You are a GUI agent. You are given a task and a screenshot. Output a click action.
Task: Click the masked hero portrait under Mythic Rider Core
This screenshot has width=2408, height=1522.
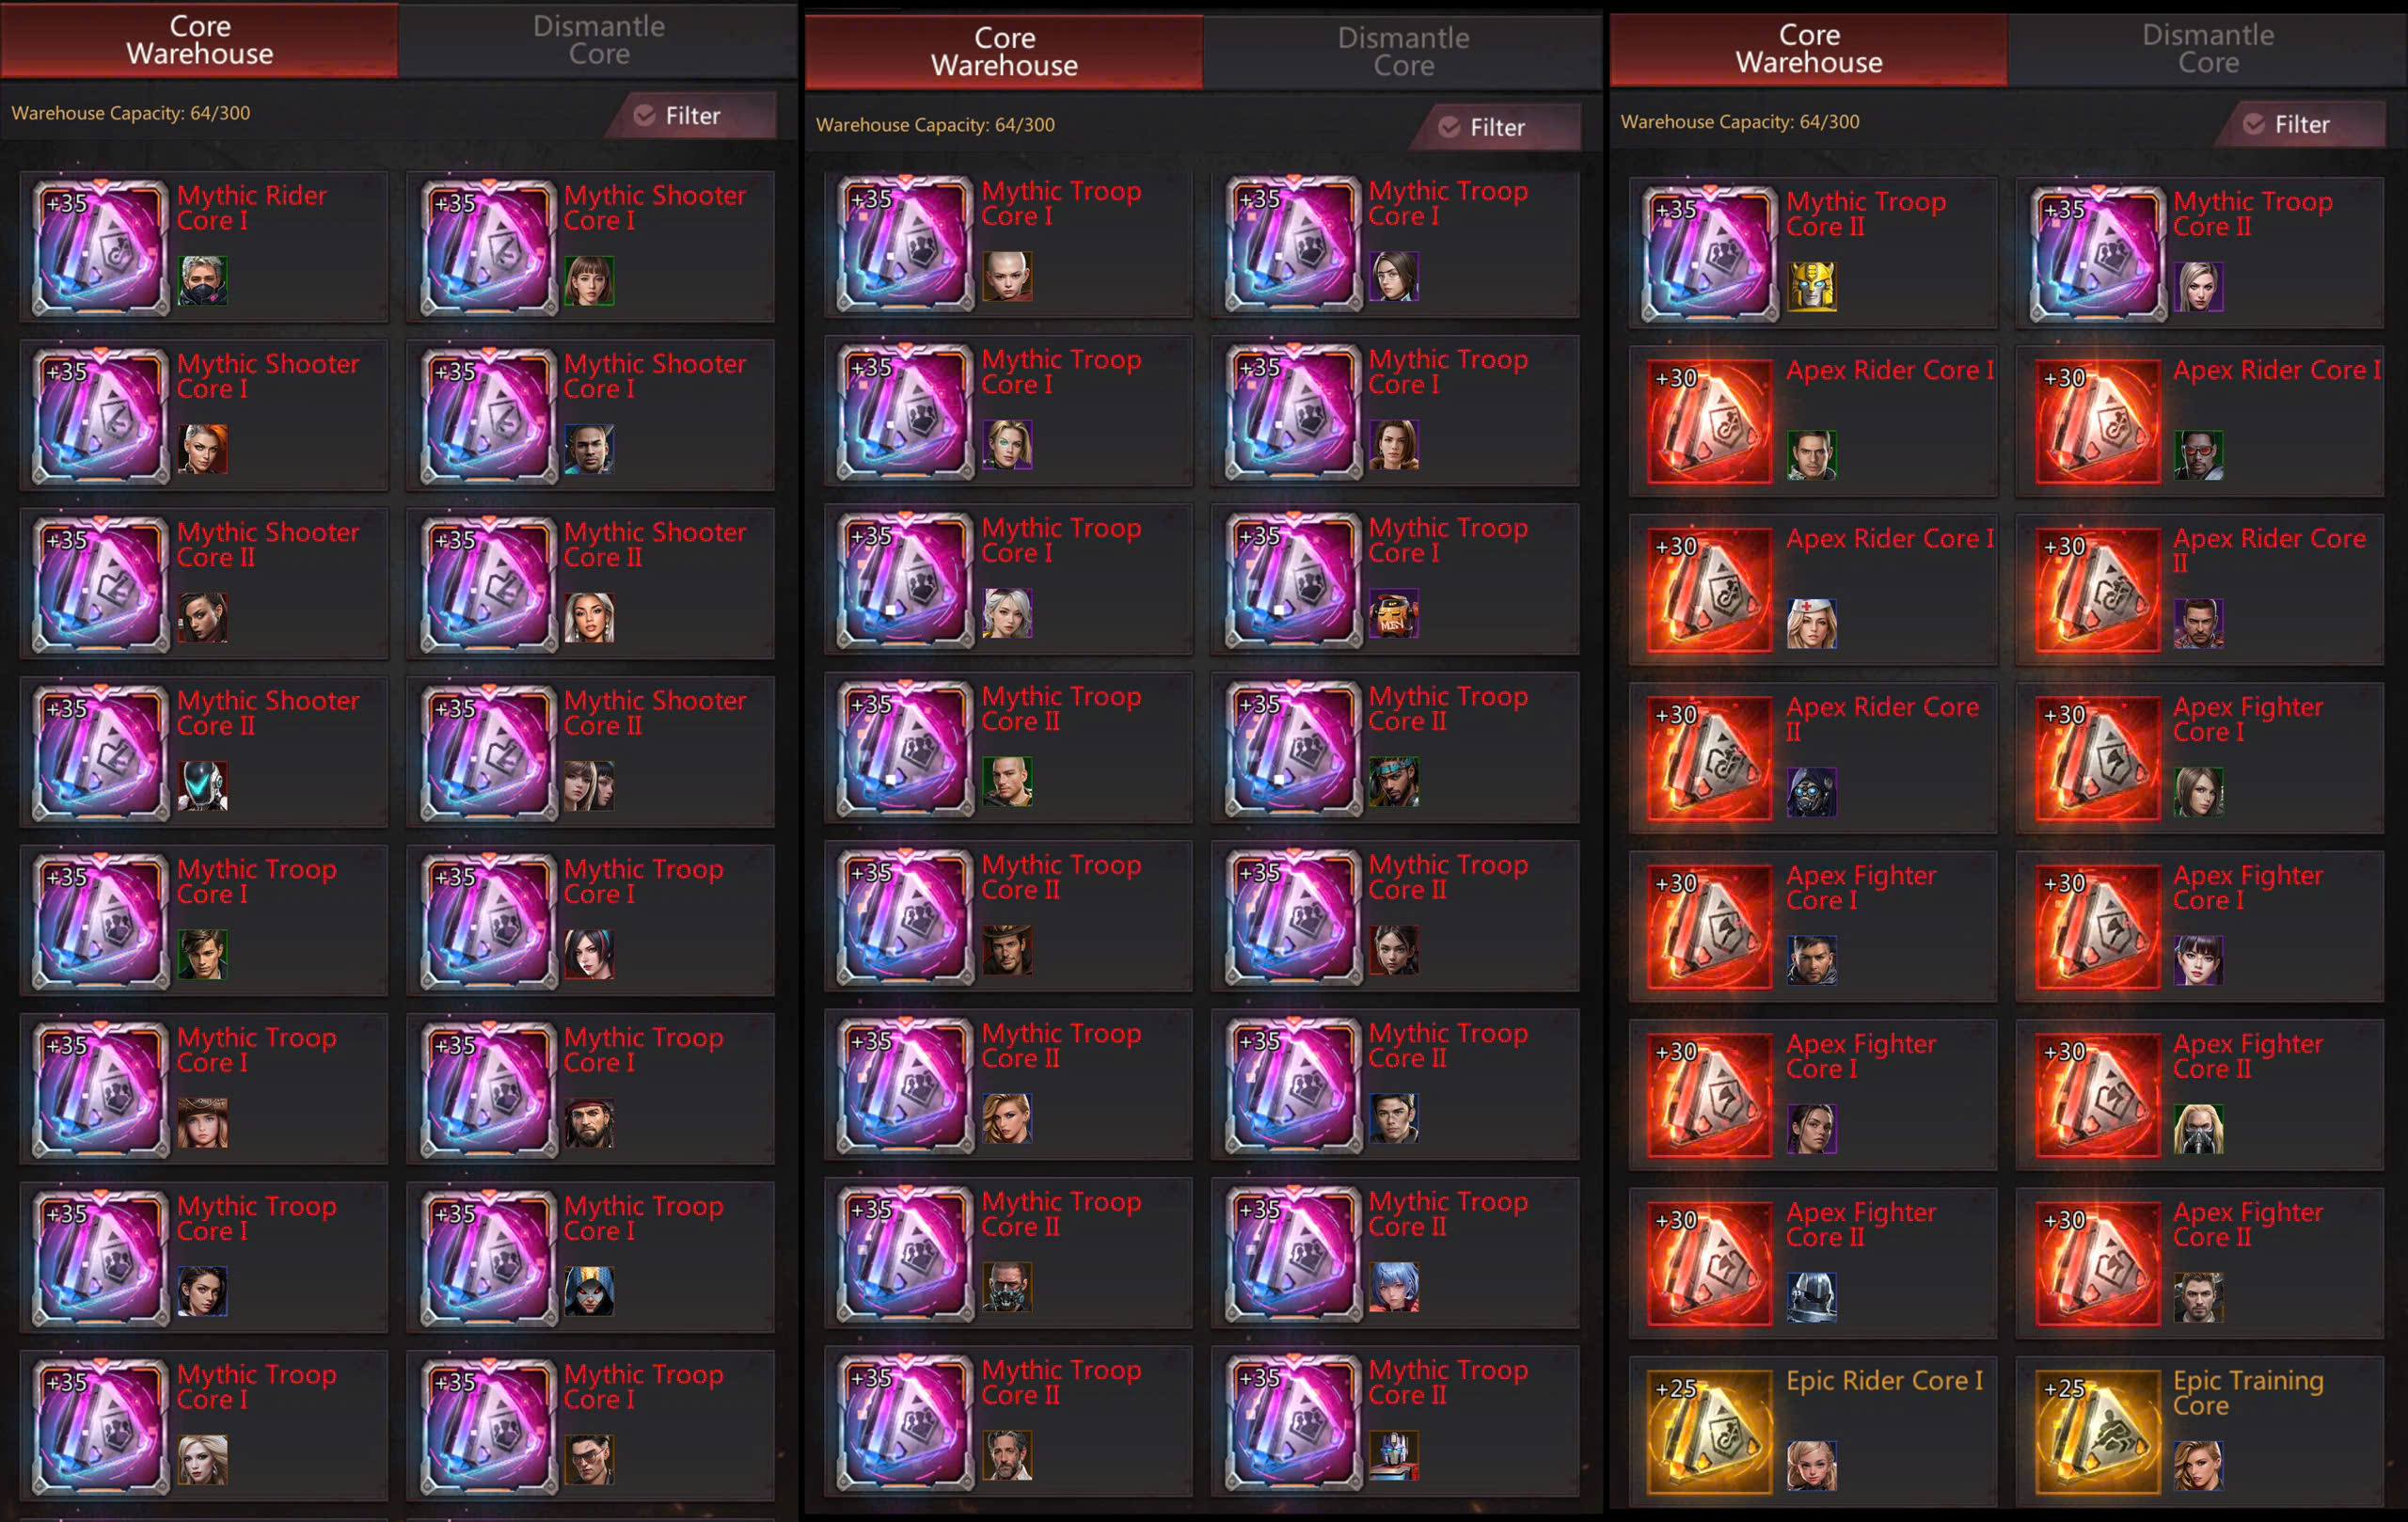point(203,281)
